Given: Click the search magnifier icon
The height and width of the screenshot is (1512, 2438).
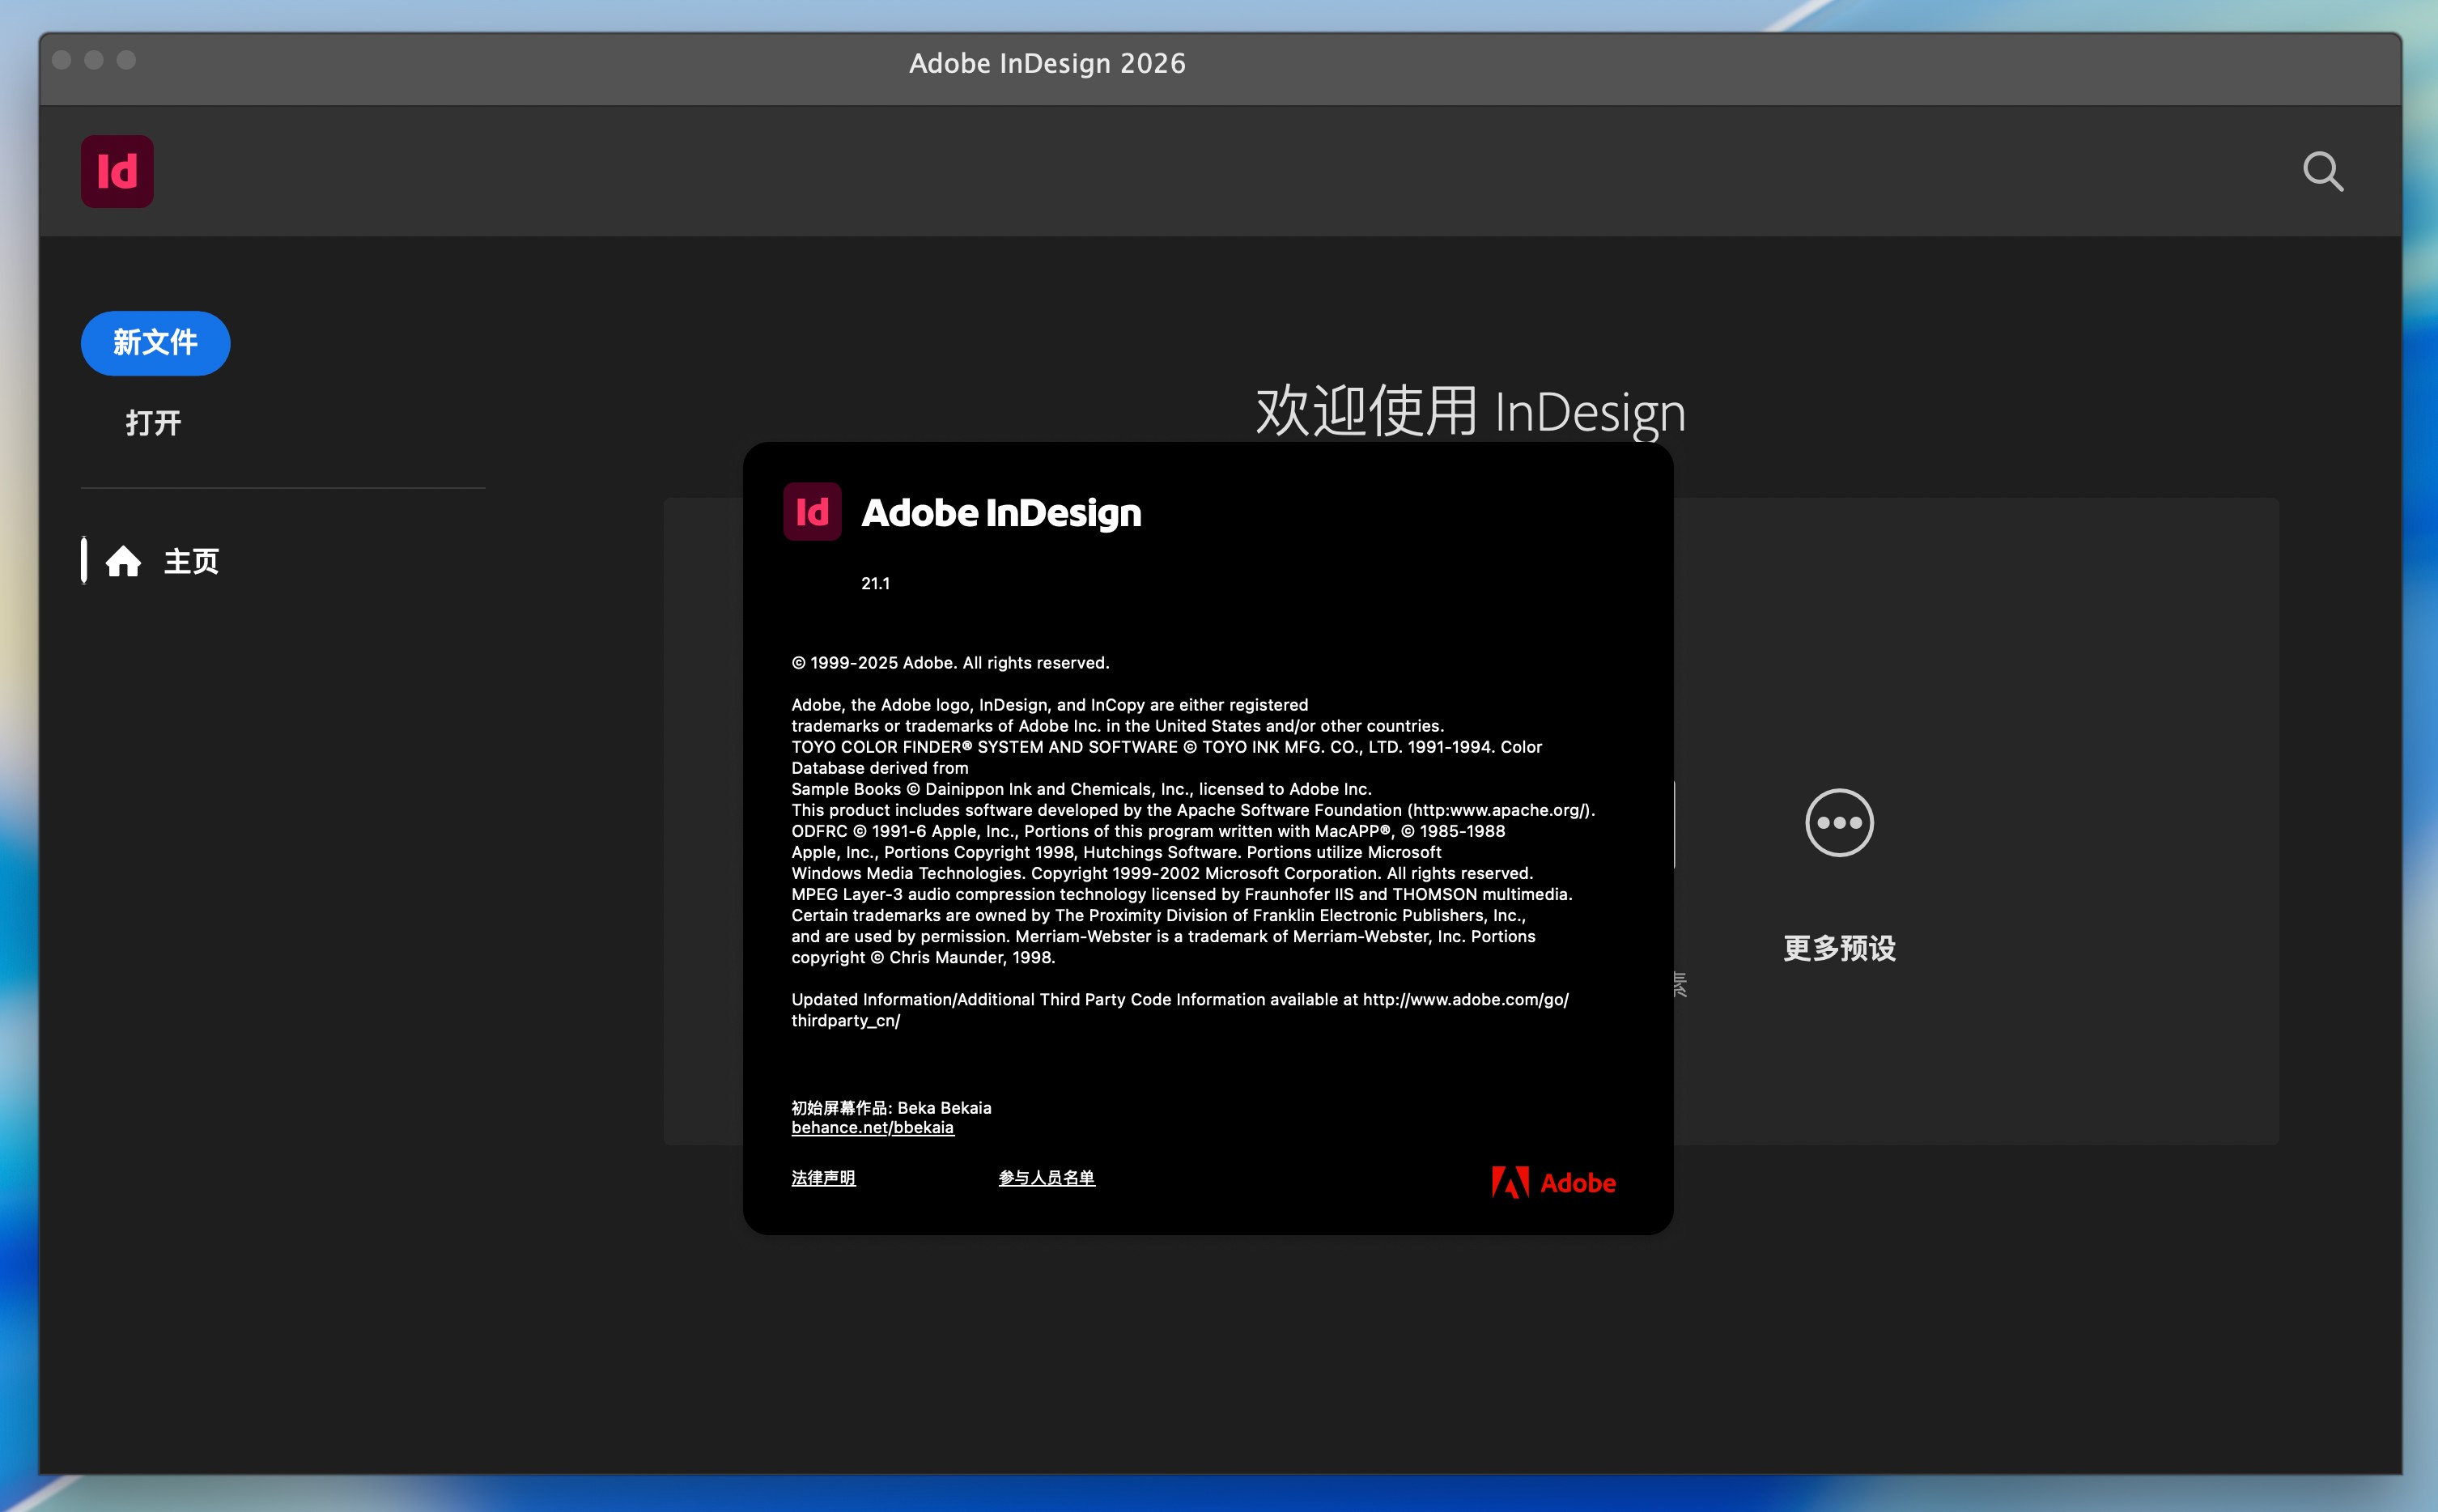Looking at the screenshot, I should tap(2322, 171).
